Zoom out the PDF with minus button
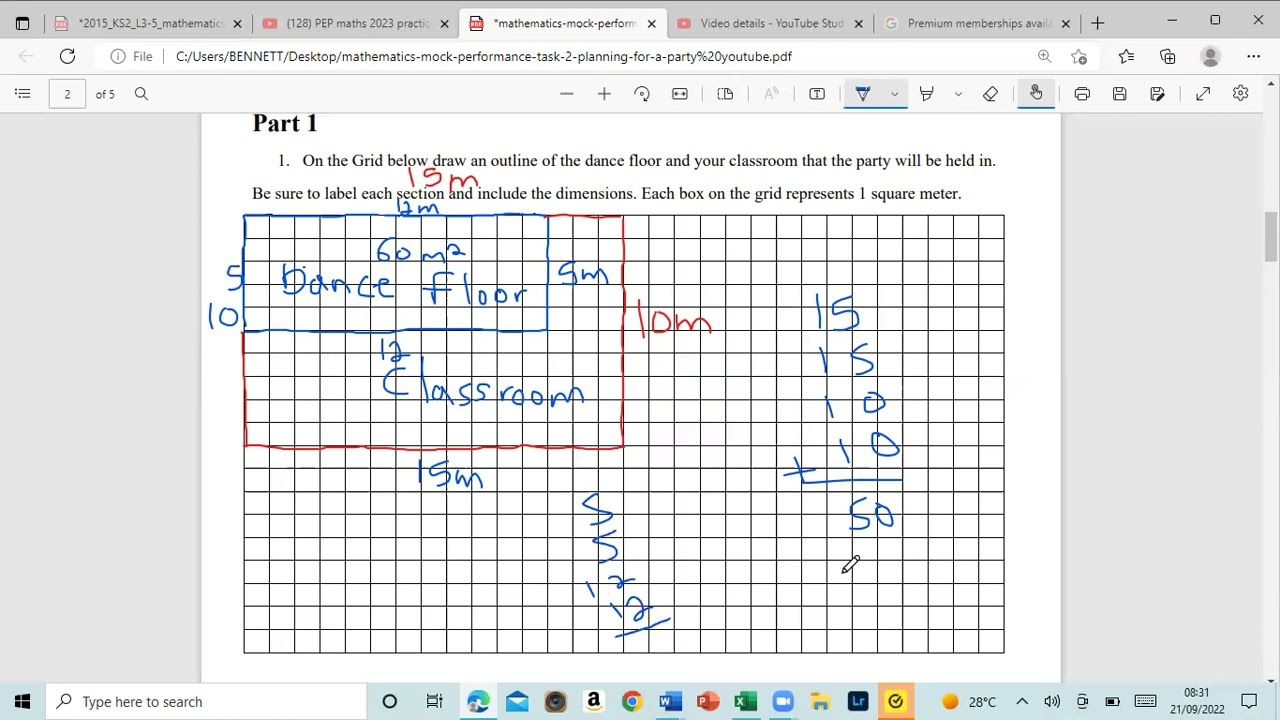The height and width of the screenshot is (720, 1280). (567, 94)
